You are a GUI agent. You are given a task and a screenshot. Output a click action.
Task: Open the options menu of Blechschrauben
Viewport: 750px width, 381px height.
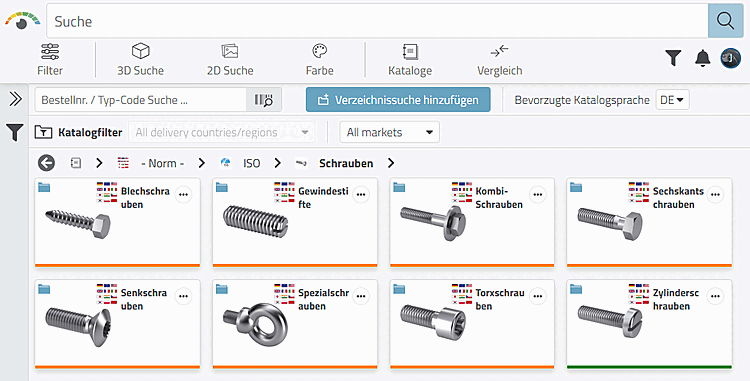[184, 195]
